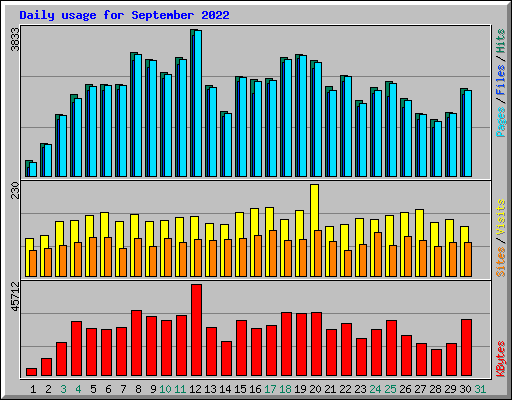
Task: Select the red KBytes bar for day 14
Action: point(226,359)
